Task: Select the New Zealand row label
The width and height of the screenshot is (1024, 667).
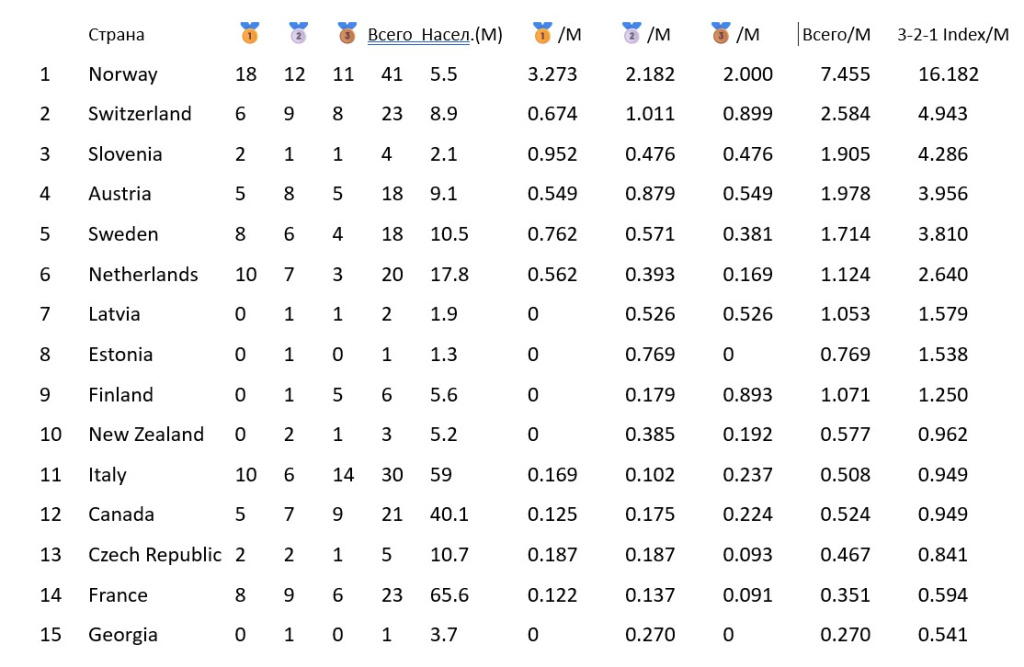Action: click(x=146, y=435)
